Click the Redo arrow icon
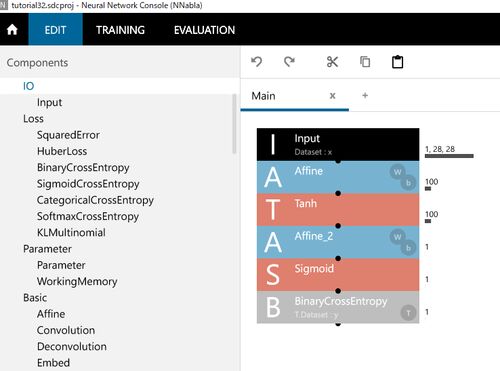Screen dimensions: 500x371 (x=289, y=62)
